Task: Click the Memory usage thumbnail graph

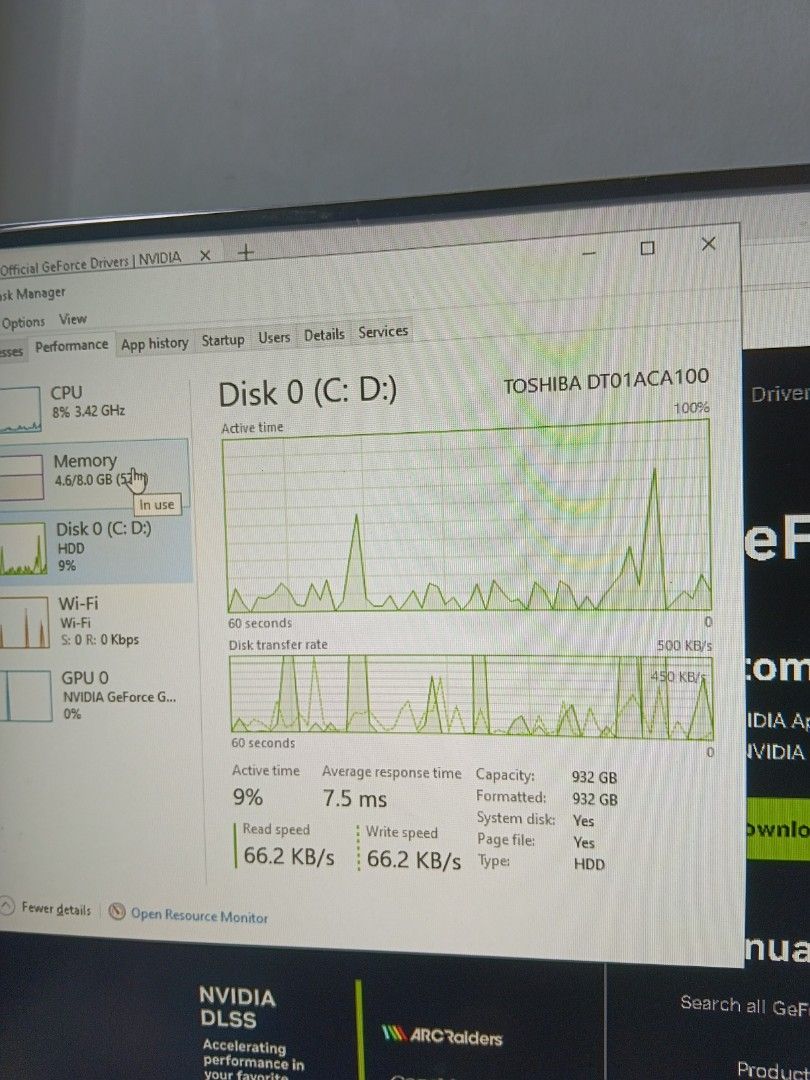Action: tap(21, 477)
